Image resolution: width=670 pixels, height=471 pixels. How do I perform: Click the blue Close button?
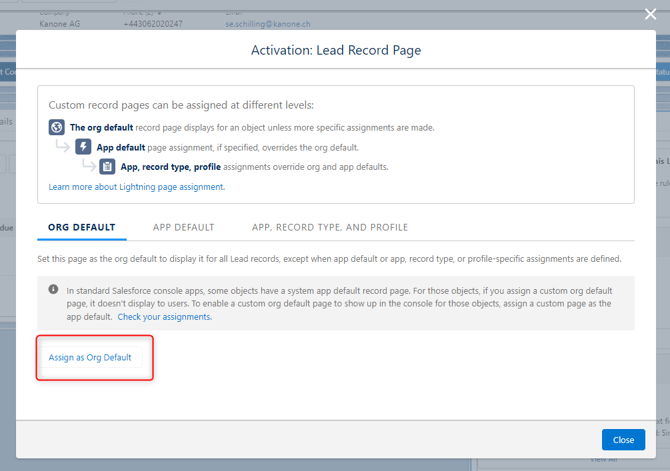[x=623, y=440]
